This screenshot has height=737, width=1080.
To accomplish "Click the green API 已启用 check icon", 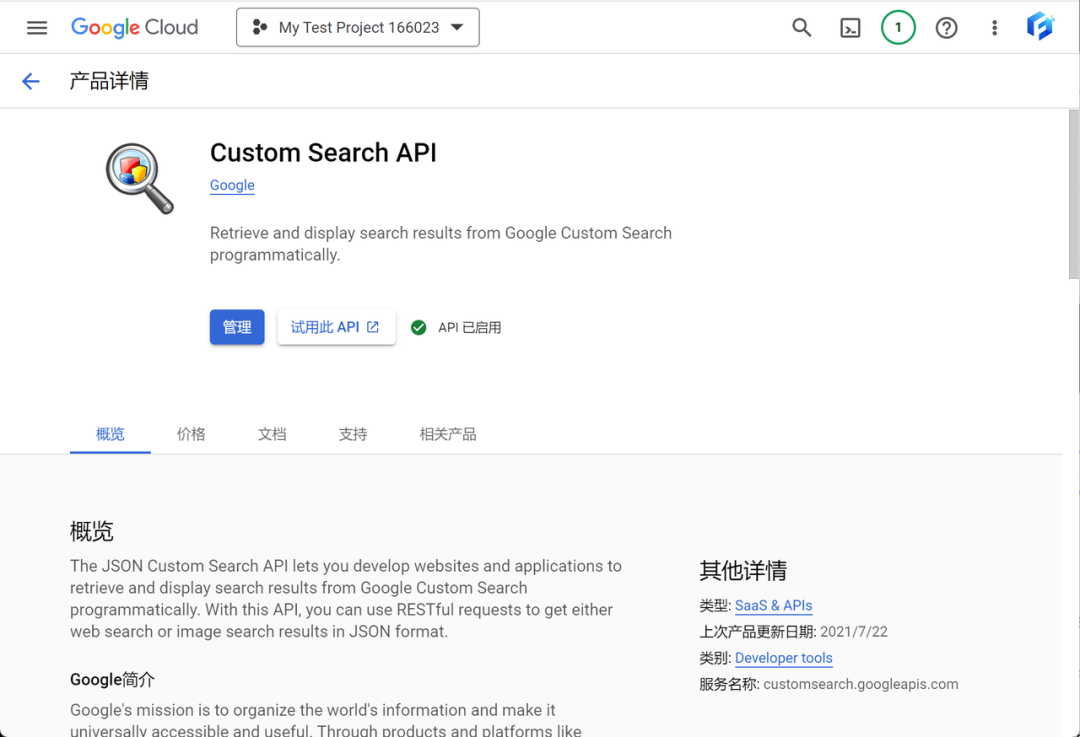I will click(418, 328).
